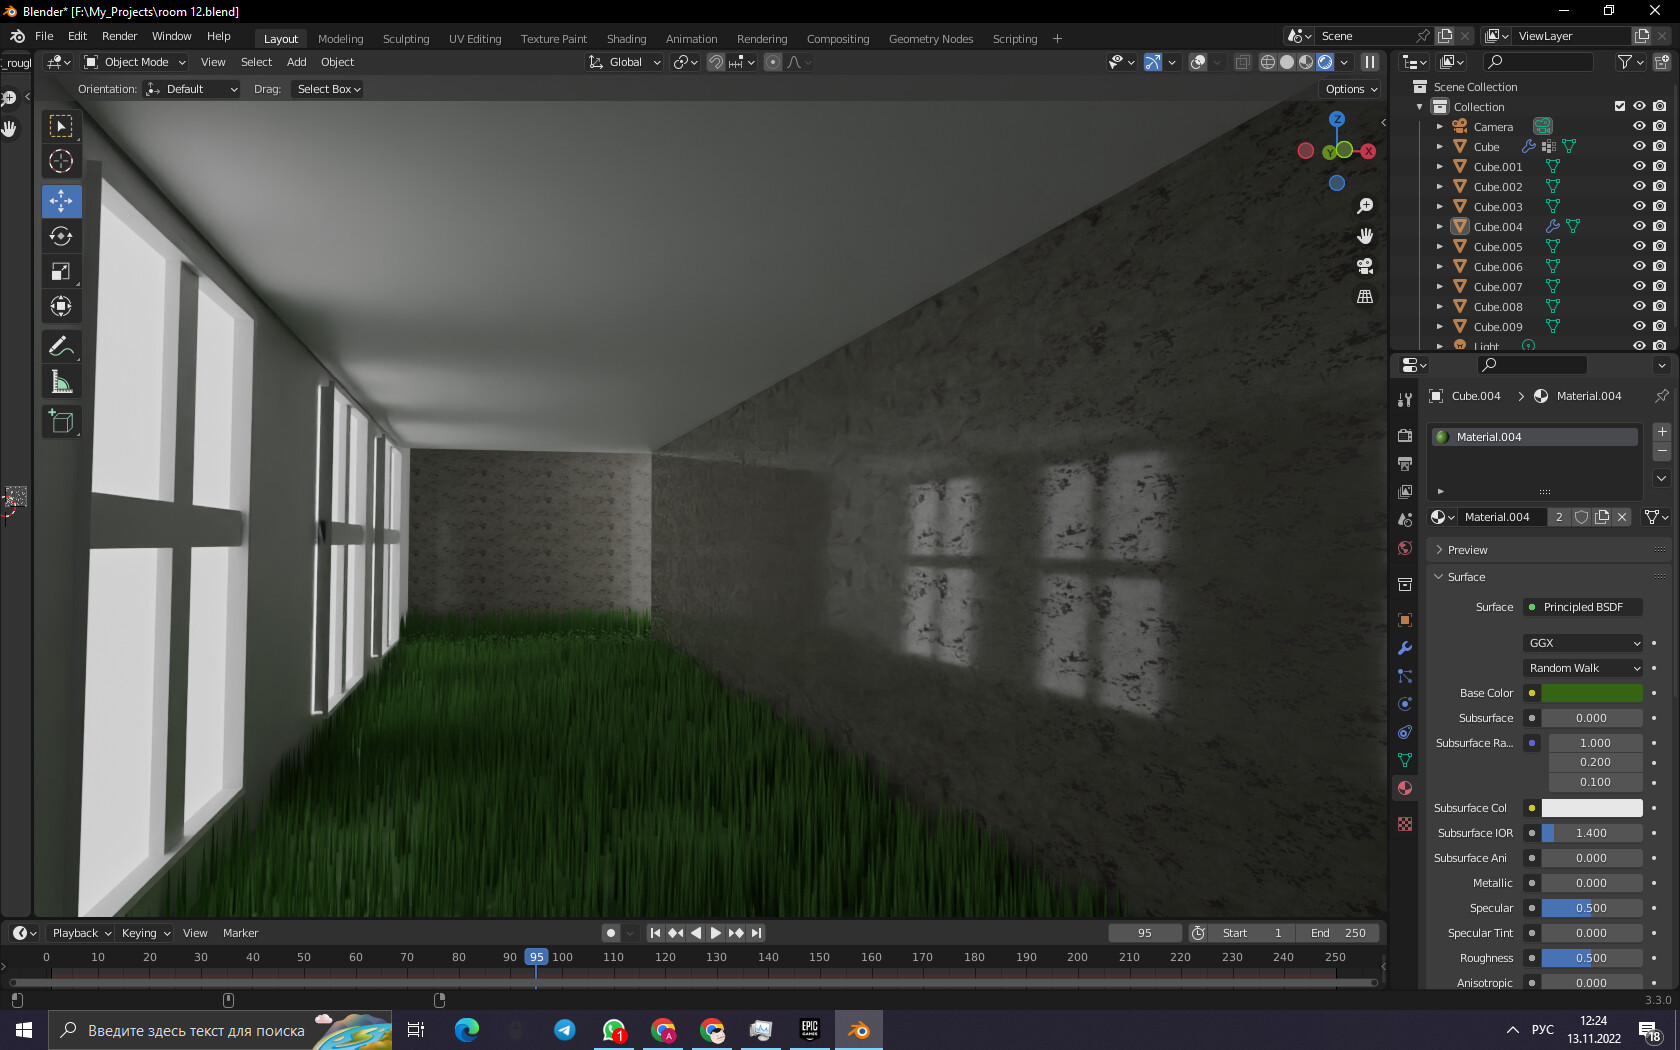Open the Object Mode dropdown
This screenshot has width=1680, height=1050.
coord(135,62)
